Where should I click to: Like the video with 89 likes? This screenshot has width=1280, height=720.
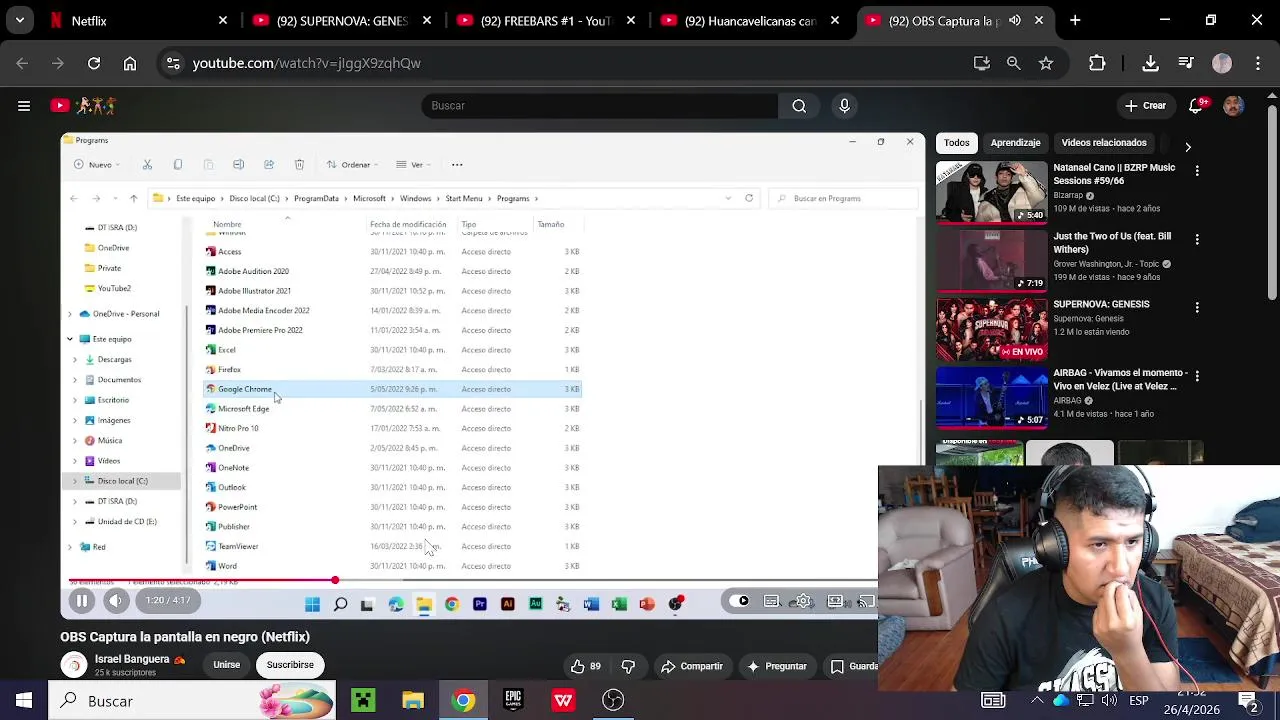587,666
